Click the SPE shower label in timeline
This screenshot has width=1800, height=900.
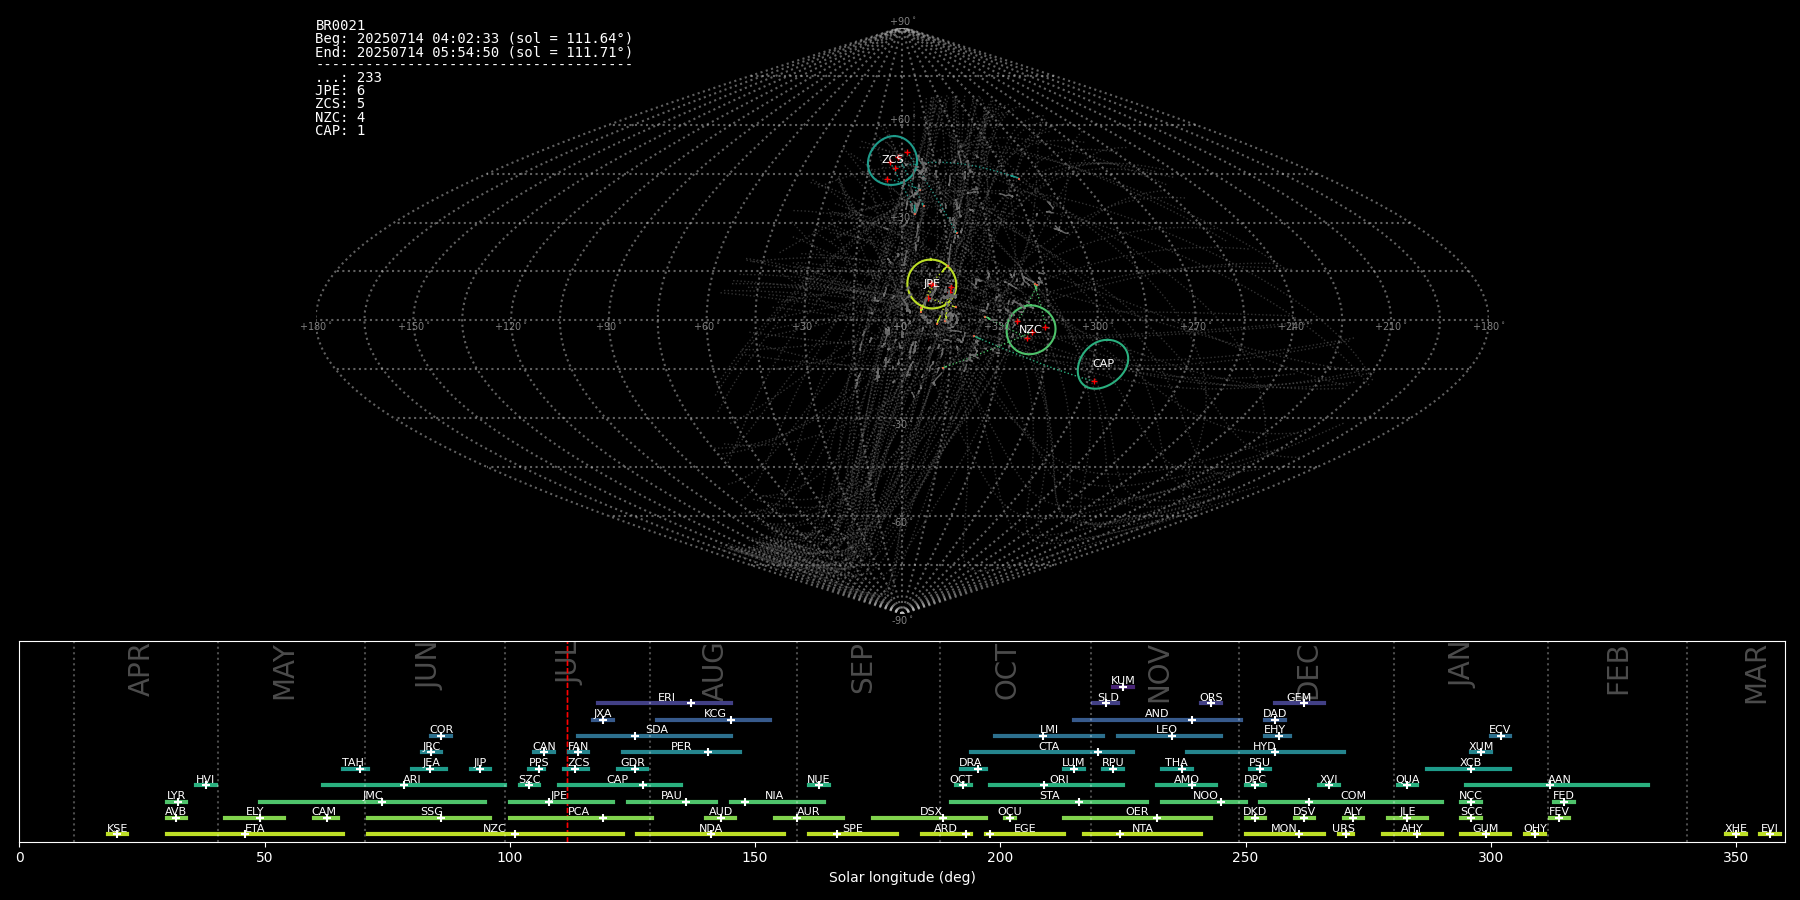pyautogui.click(x=853, y=829)
